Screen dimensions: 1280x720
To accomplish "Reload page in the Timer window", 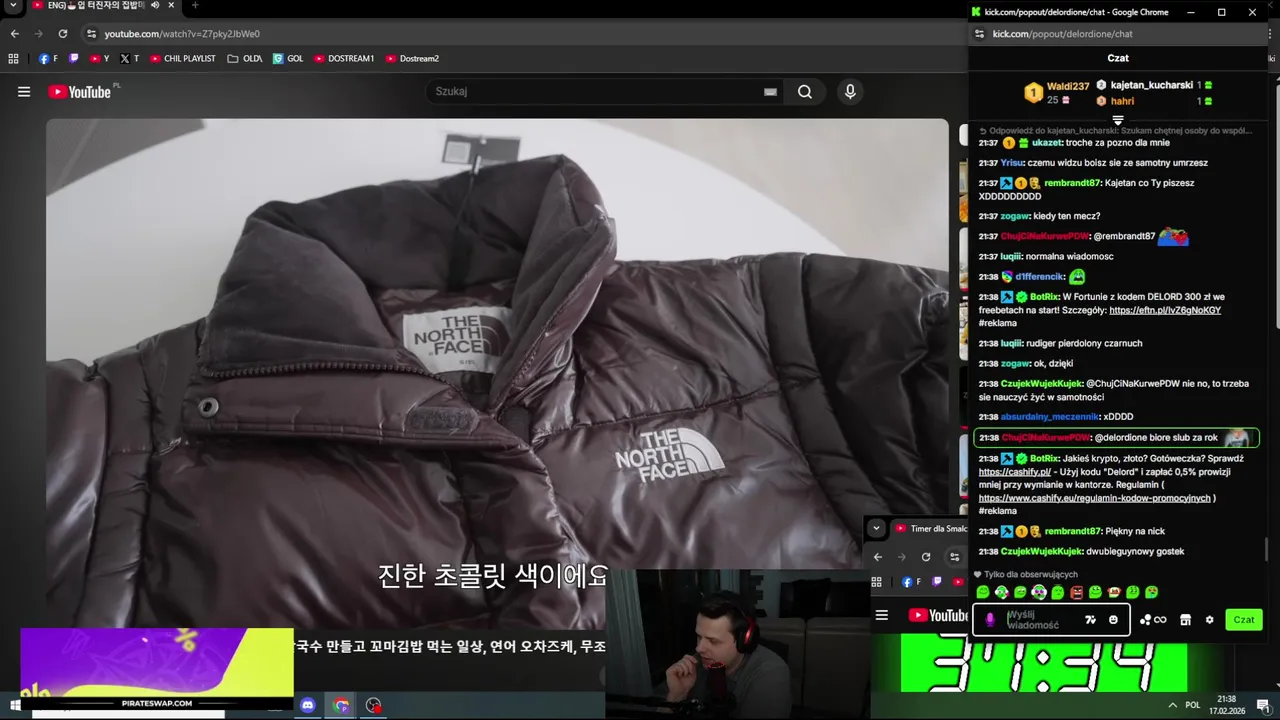I will [x=926, y=557].
